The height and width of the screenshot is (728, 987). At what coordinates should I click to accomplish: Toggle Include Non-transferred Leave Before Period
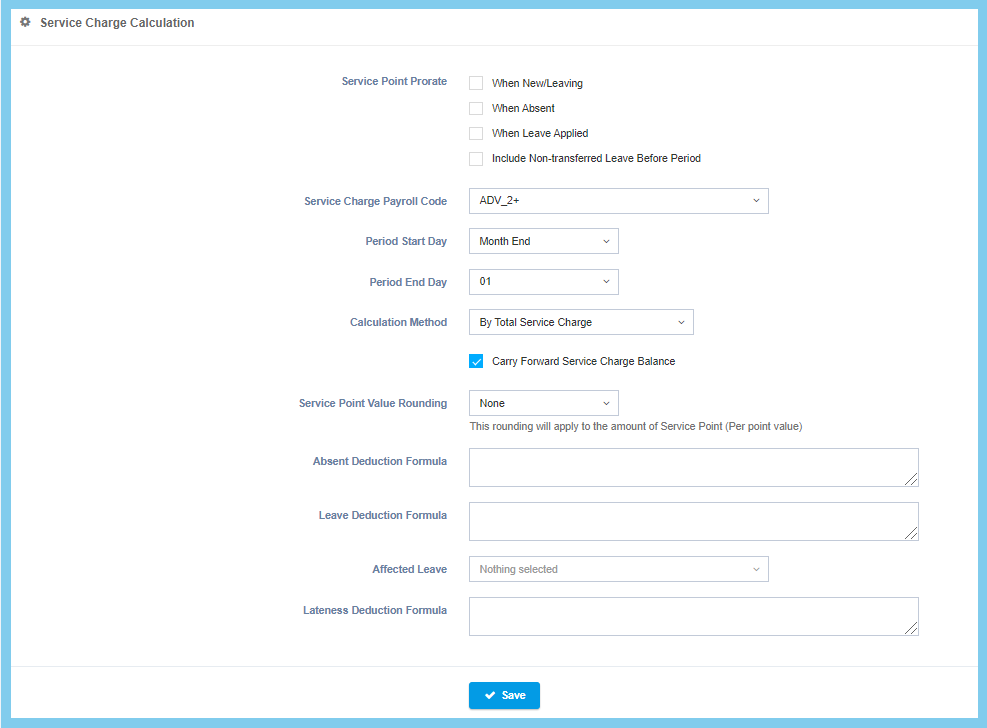pyautogui.click(x=476, y=158)
